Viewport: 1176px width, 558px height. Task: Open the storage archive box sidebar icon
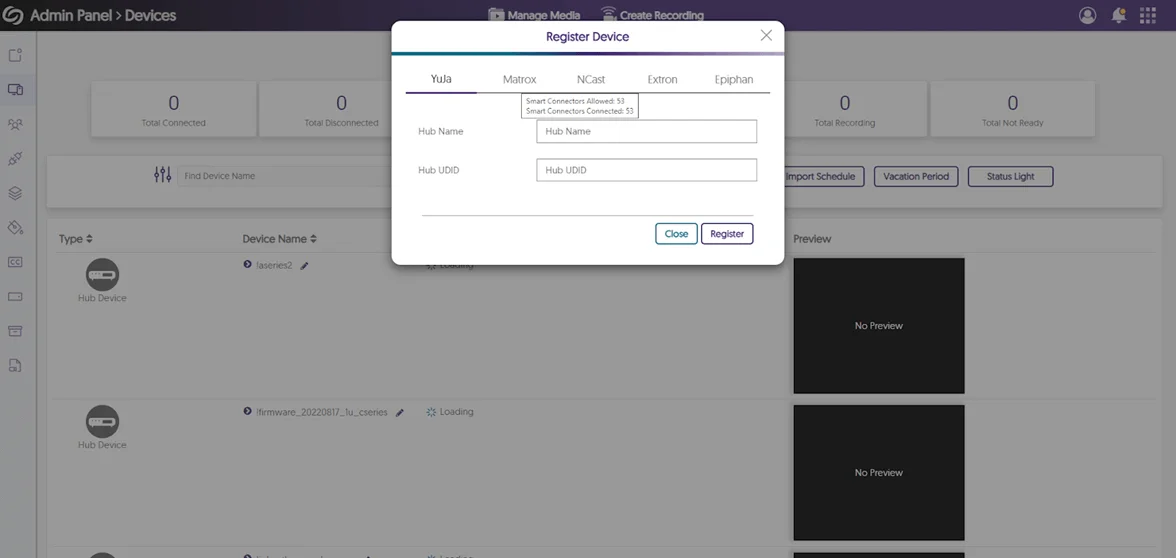(x=15, y=331)
